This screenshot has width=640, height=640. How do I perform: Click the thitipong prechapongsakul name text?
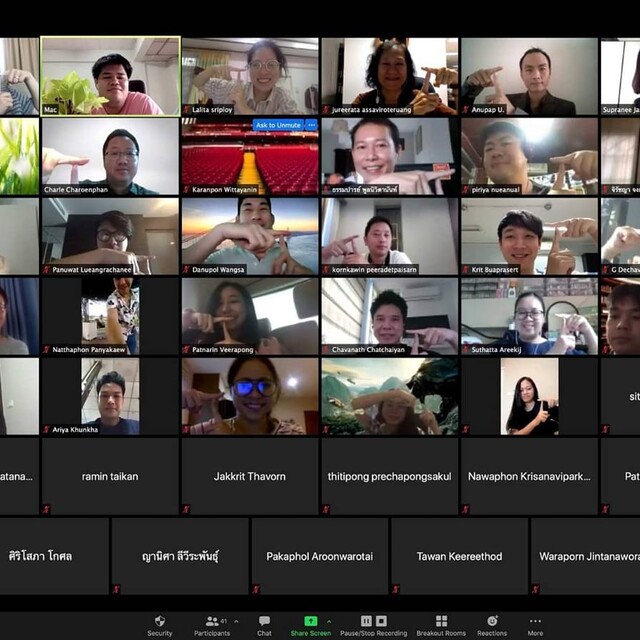point(389,476)
